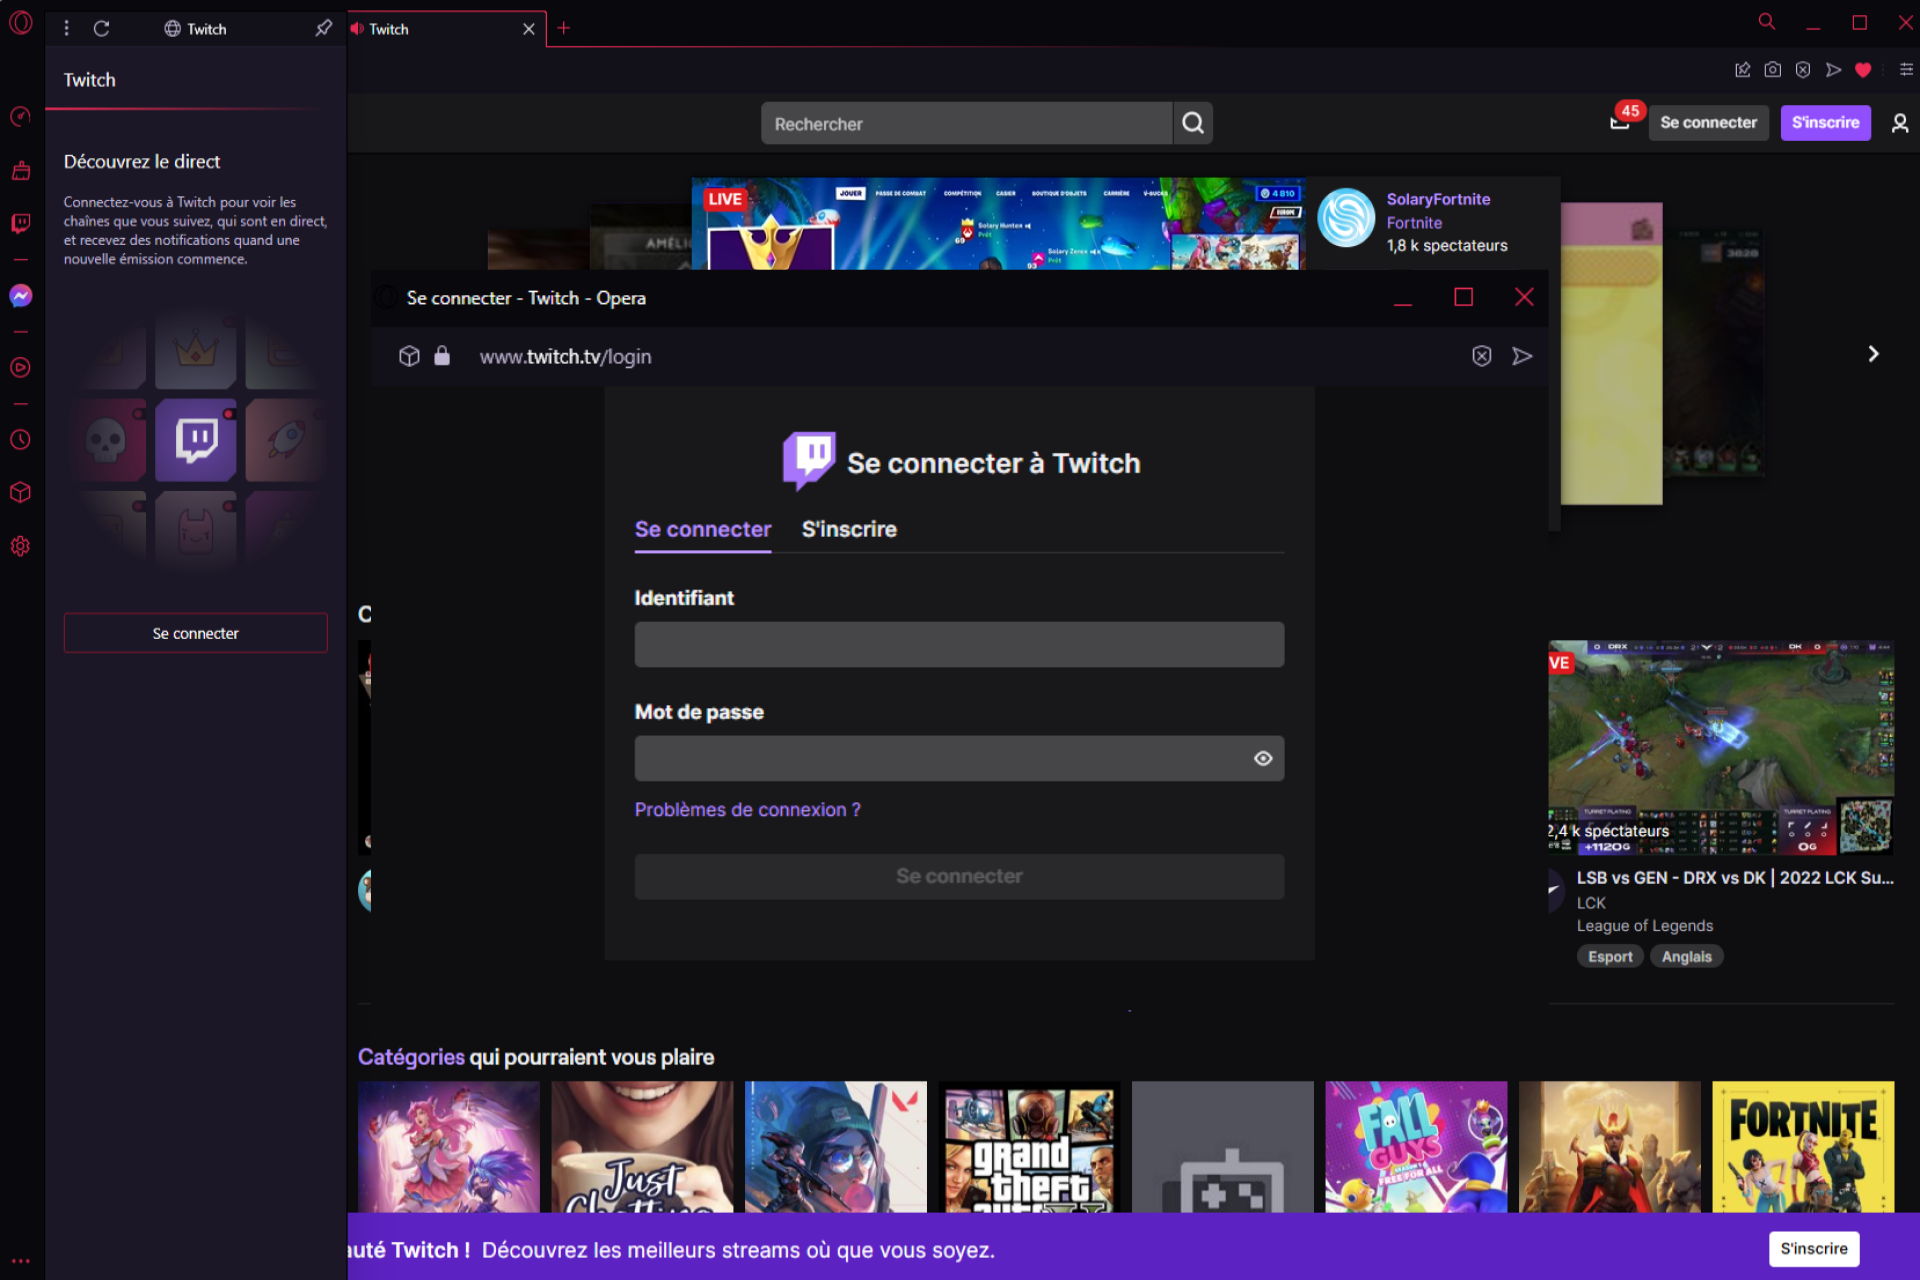This screenshot has width=1920, height=1280.
Task: Open Messenger from the sidebar
Action: tap(21, 296)
